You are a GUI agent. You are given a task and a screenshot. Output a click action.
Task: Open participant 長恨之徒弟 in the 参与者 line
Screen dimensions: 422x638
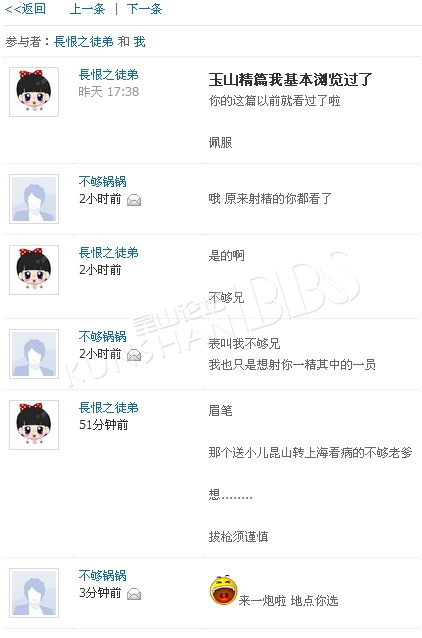coord(84,42)
